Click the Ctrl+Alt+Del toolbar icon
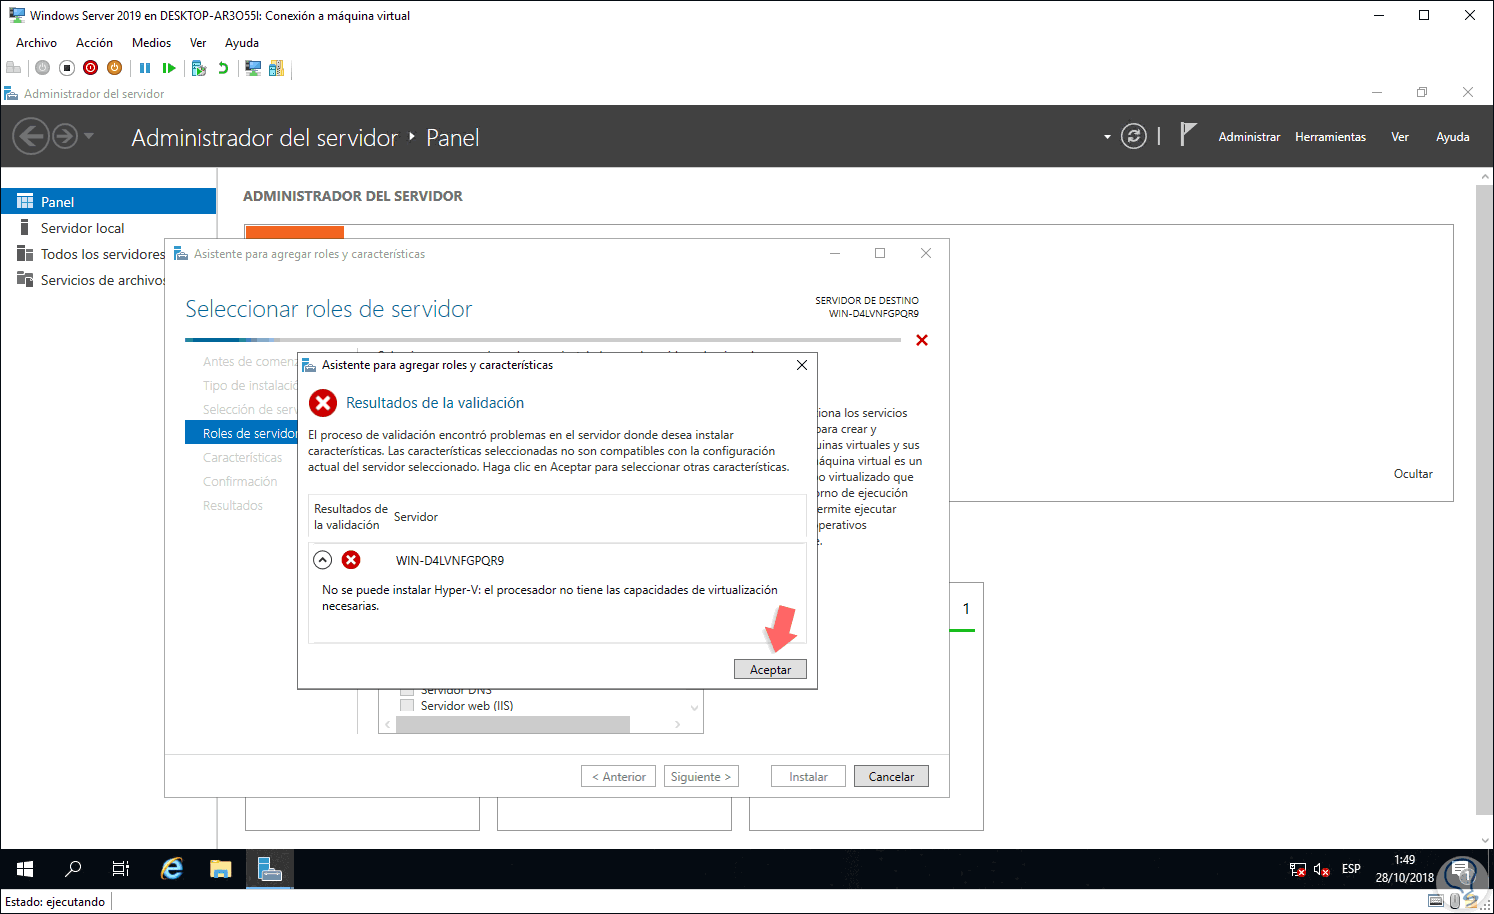This screenshot has height=914, width=1494. pos(14,68)
